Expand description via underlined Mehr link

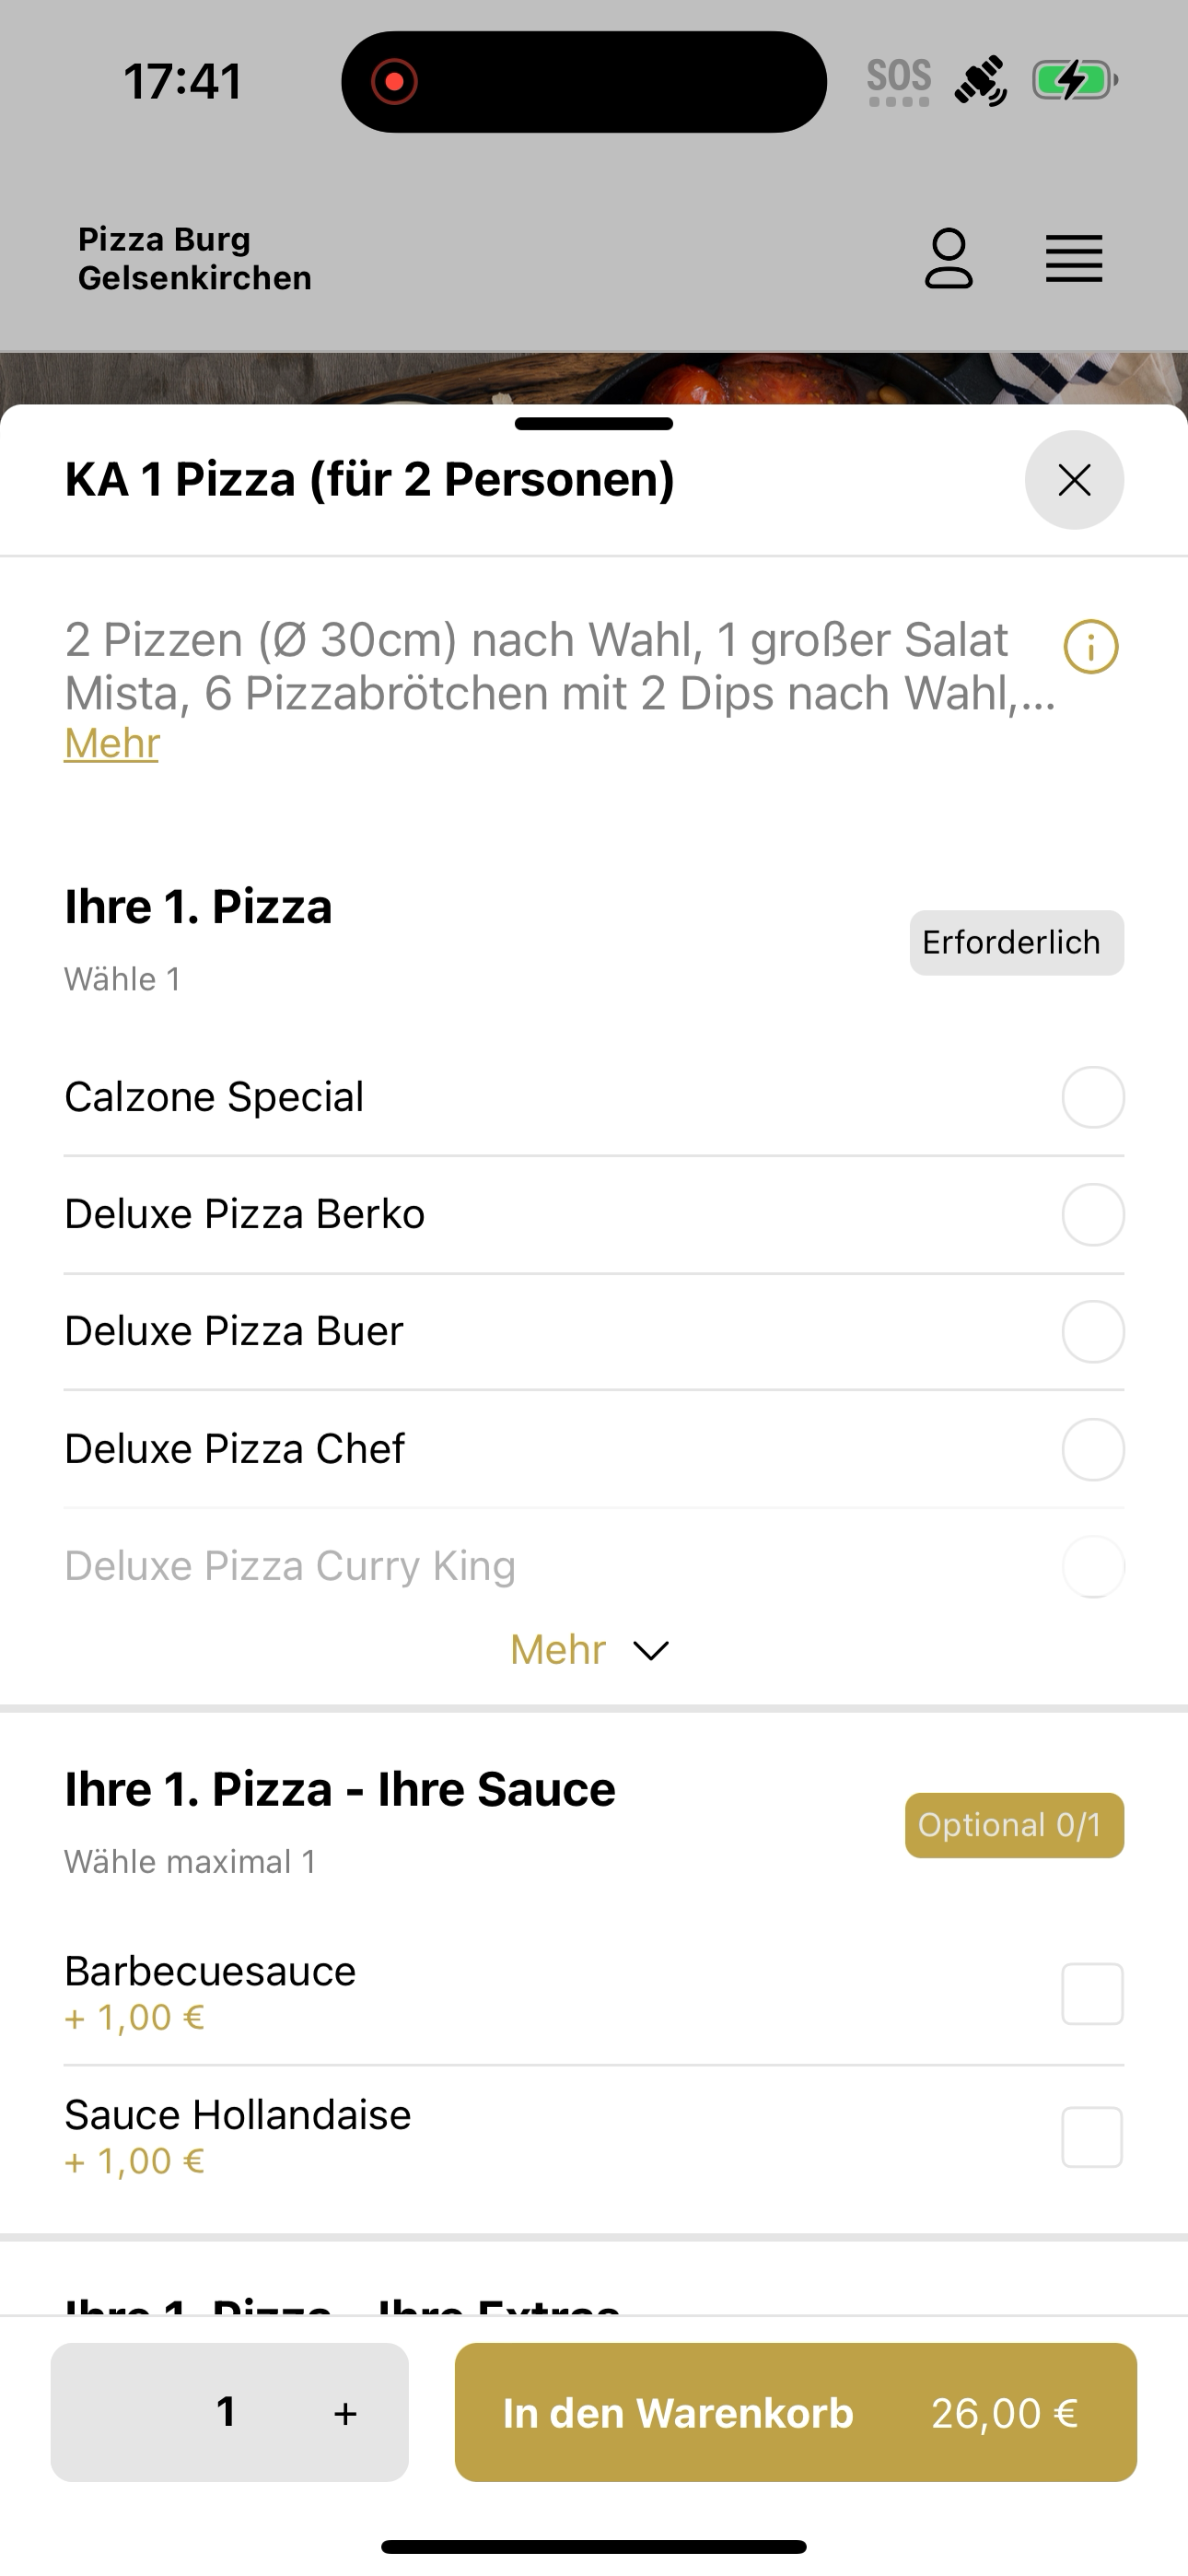[112, 744]
